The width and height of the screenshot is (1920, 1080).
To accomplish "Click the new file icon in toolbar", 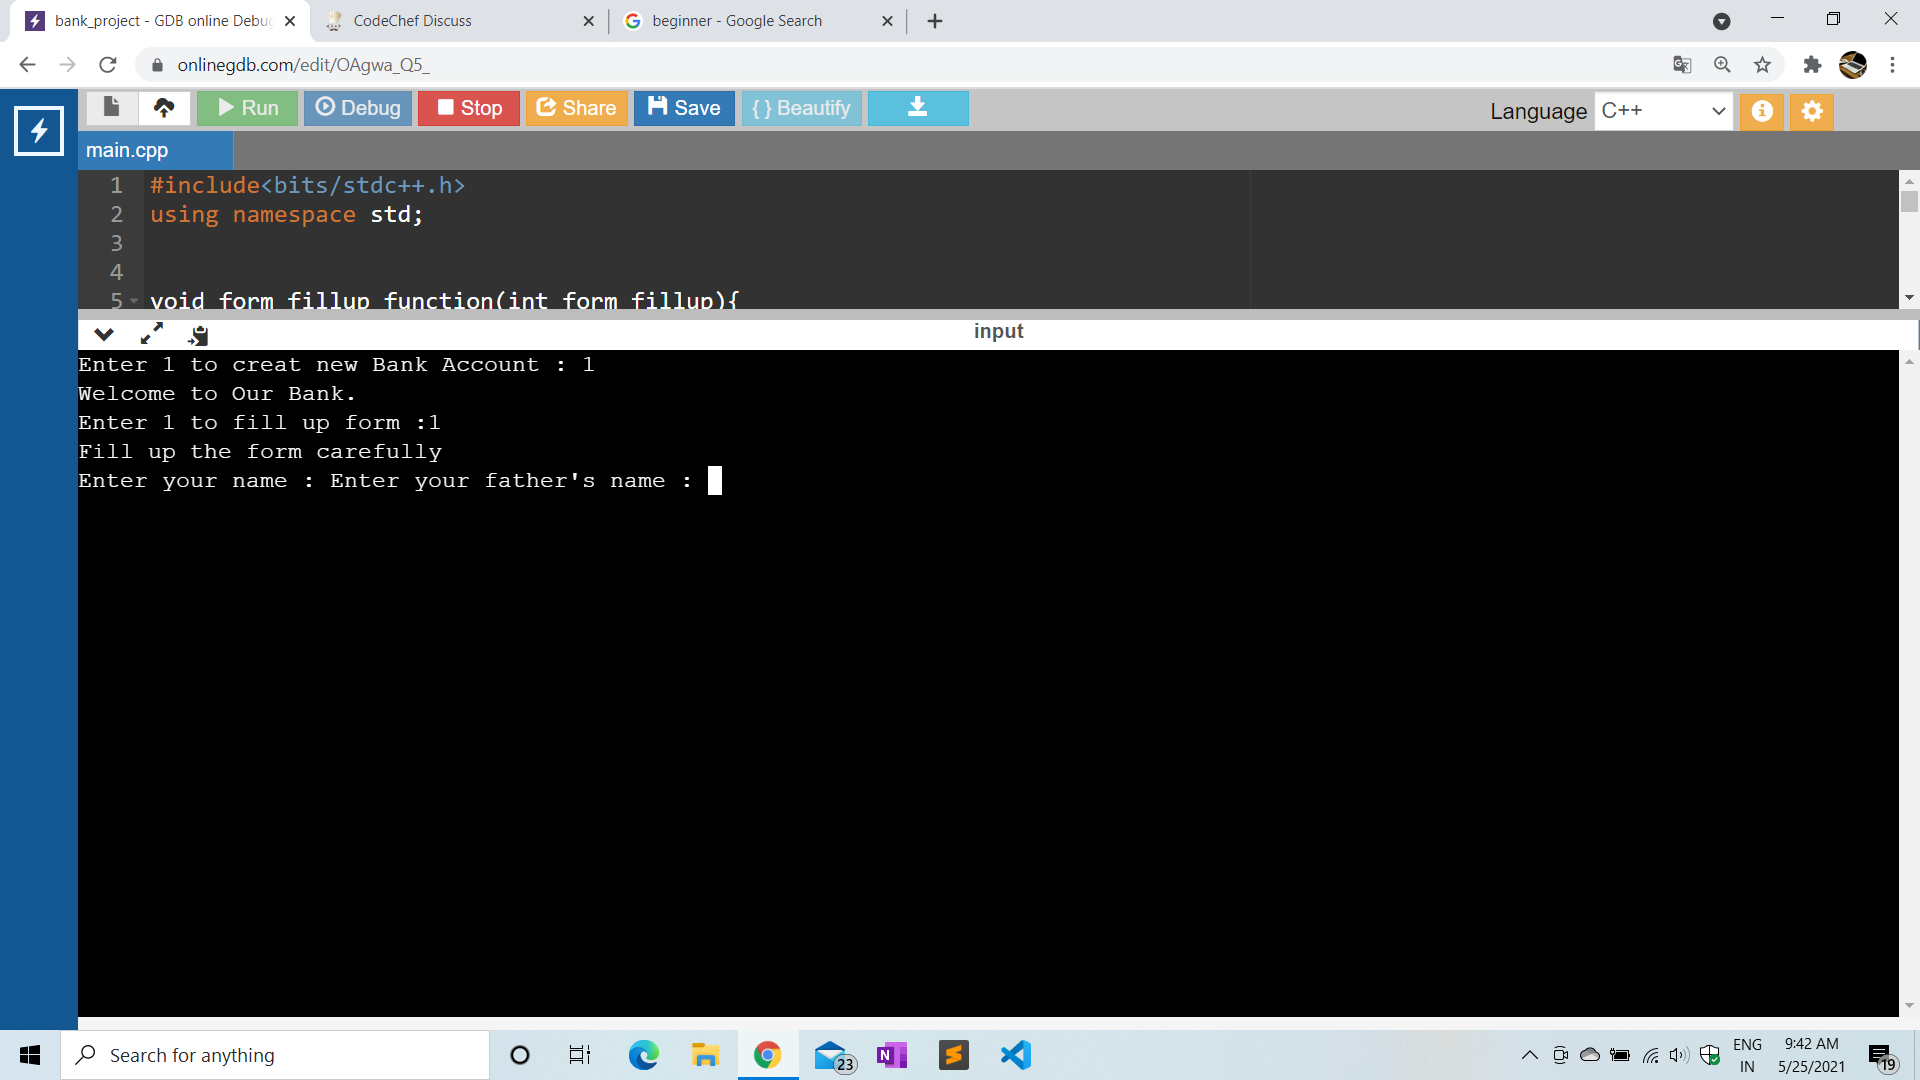I will click(111, 108).
